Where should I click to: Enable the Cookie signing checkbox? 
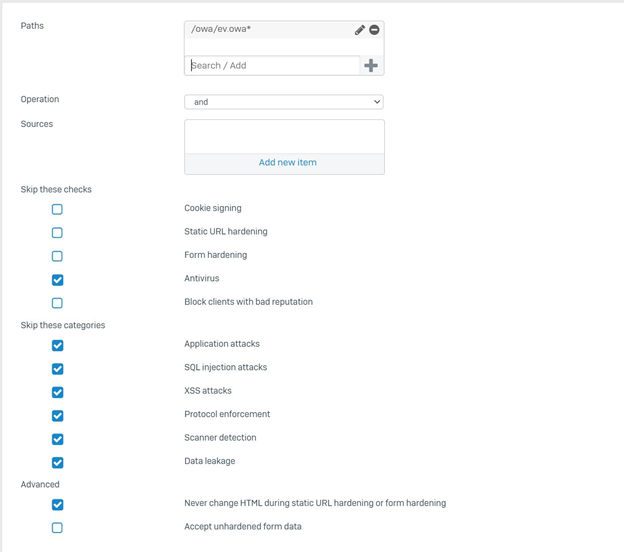(x=57, y=209)
